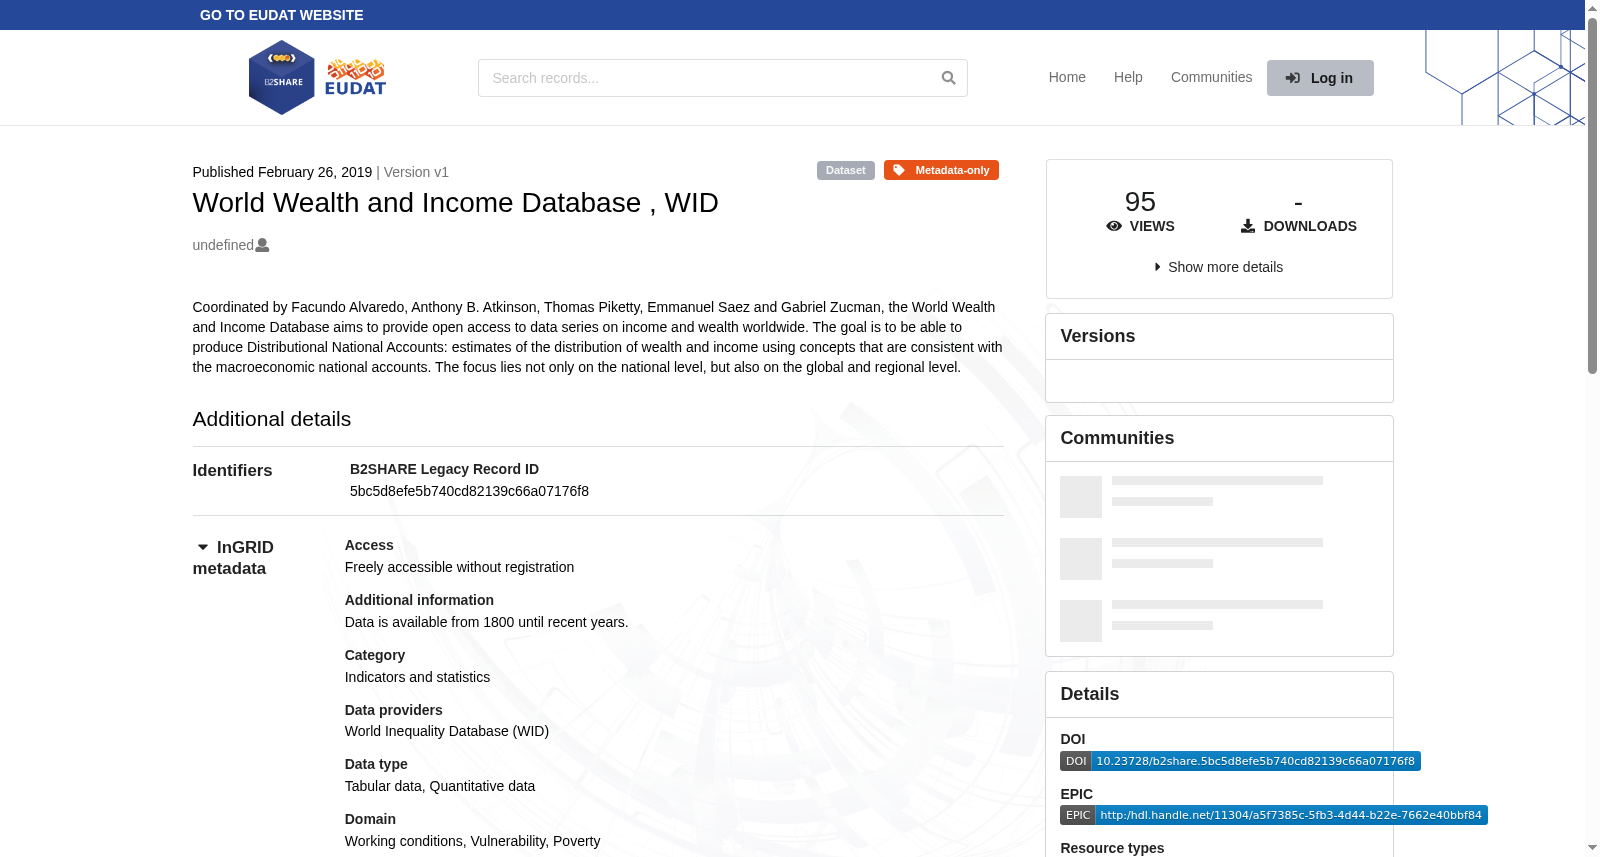The width and height of the screenshot is (1600, 857).
Task: Click the 95 views count
Action: coord(1140,202)
